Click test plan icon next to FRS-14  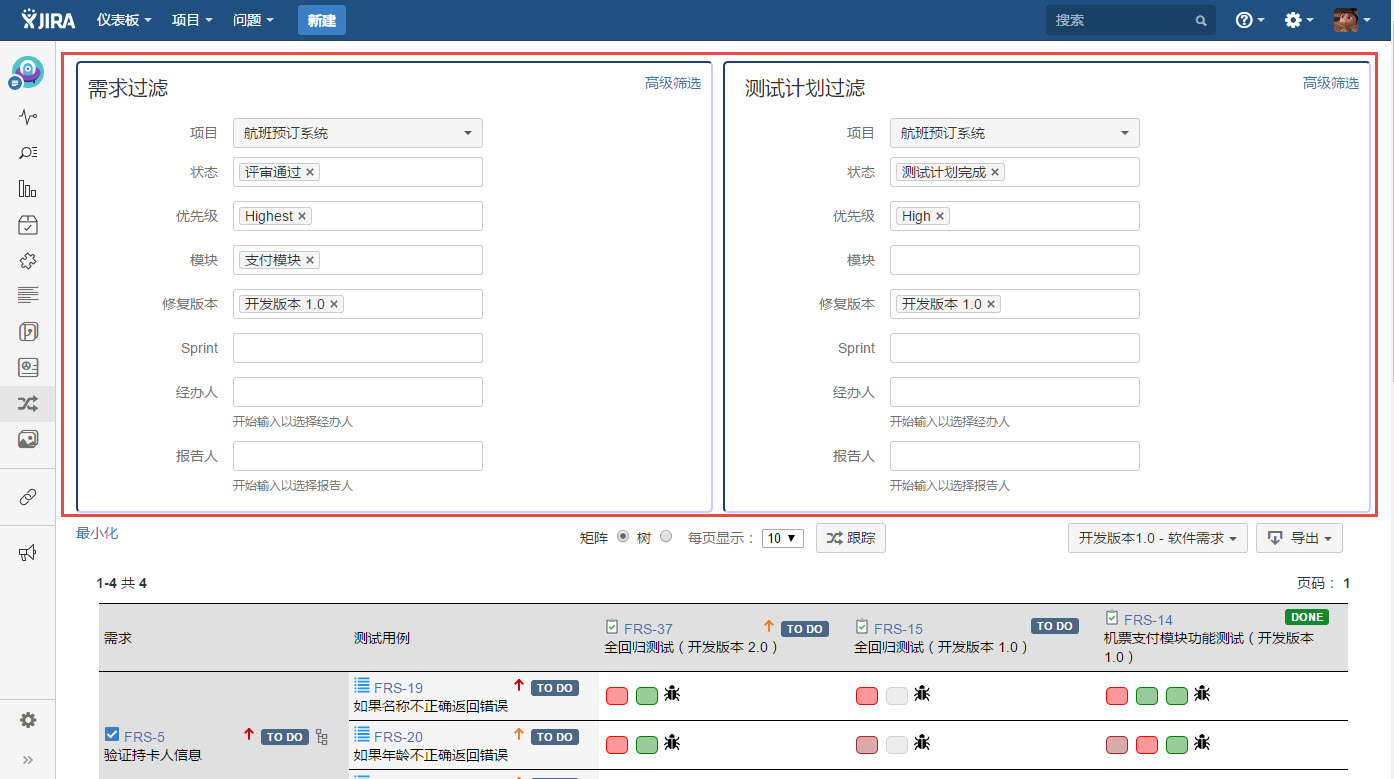pos(1112,618)
